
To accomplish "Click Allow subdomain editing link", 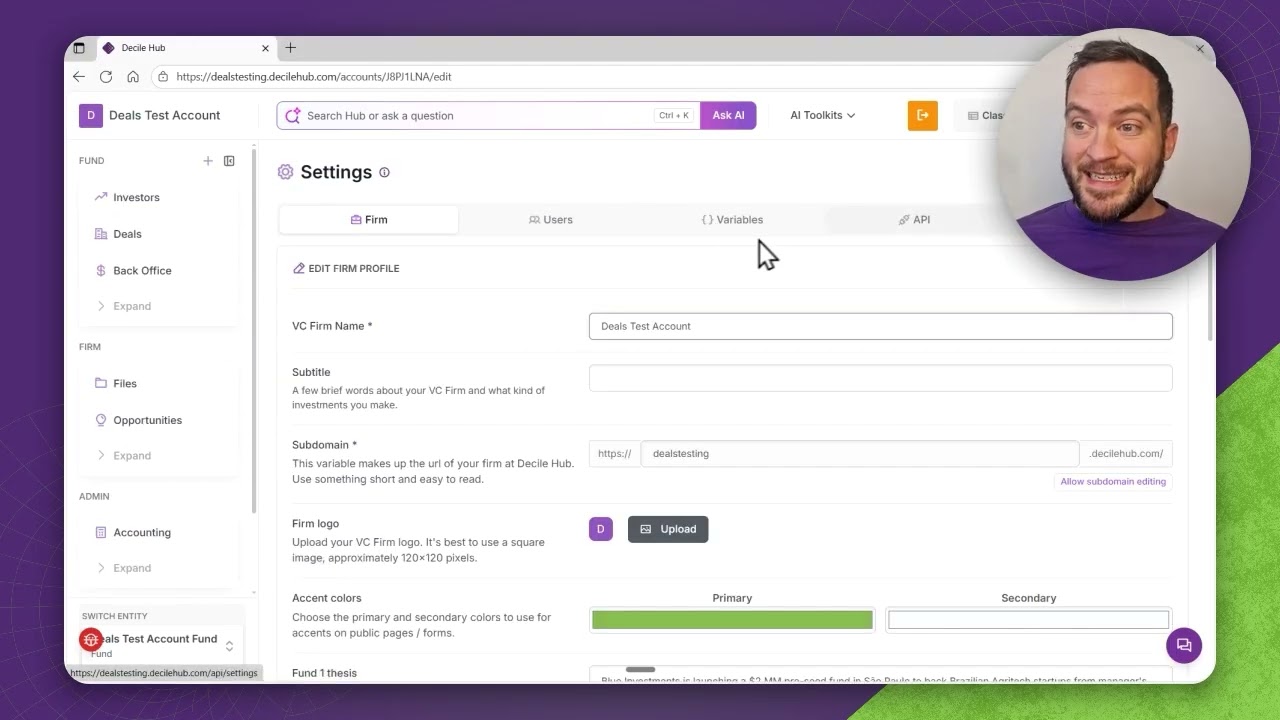I will pyautogui.click(x=1113, y=481).
